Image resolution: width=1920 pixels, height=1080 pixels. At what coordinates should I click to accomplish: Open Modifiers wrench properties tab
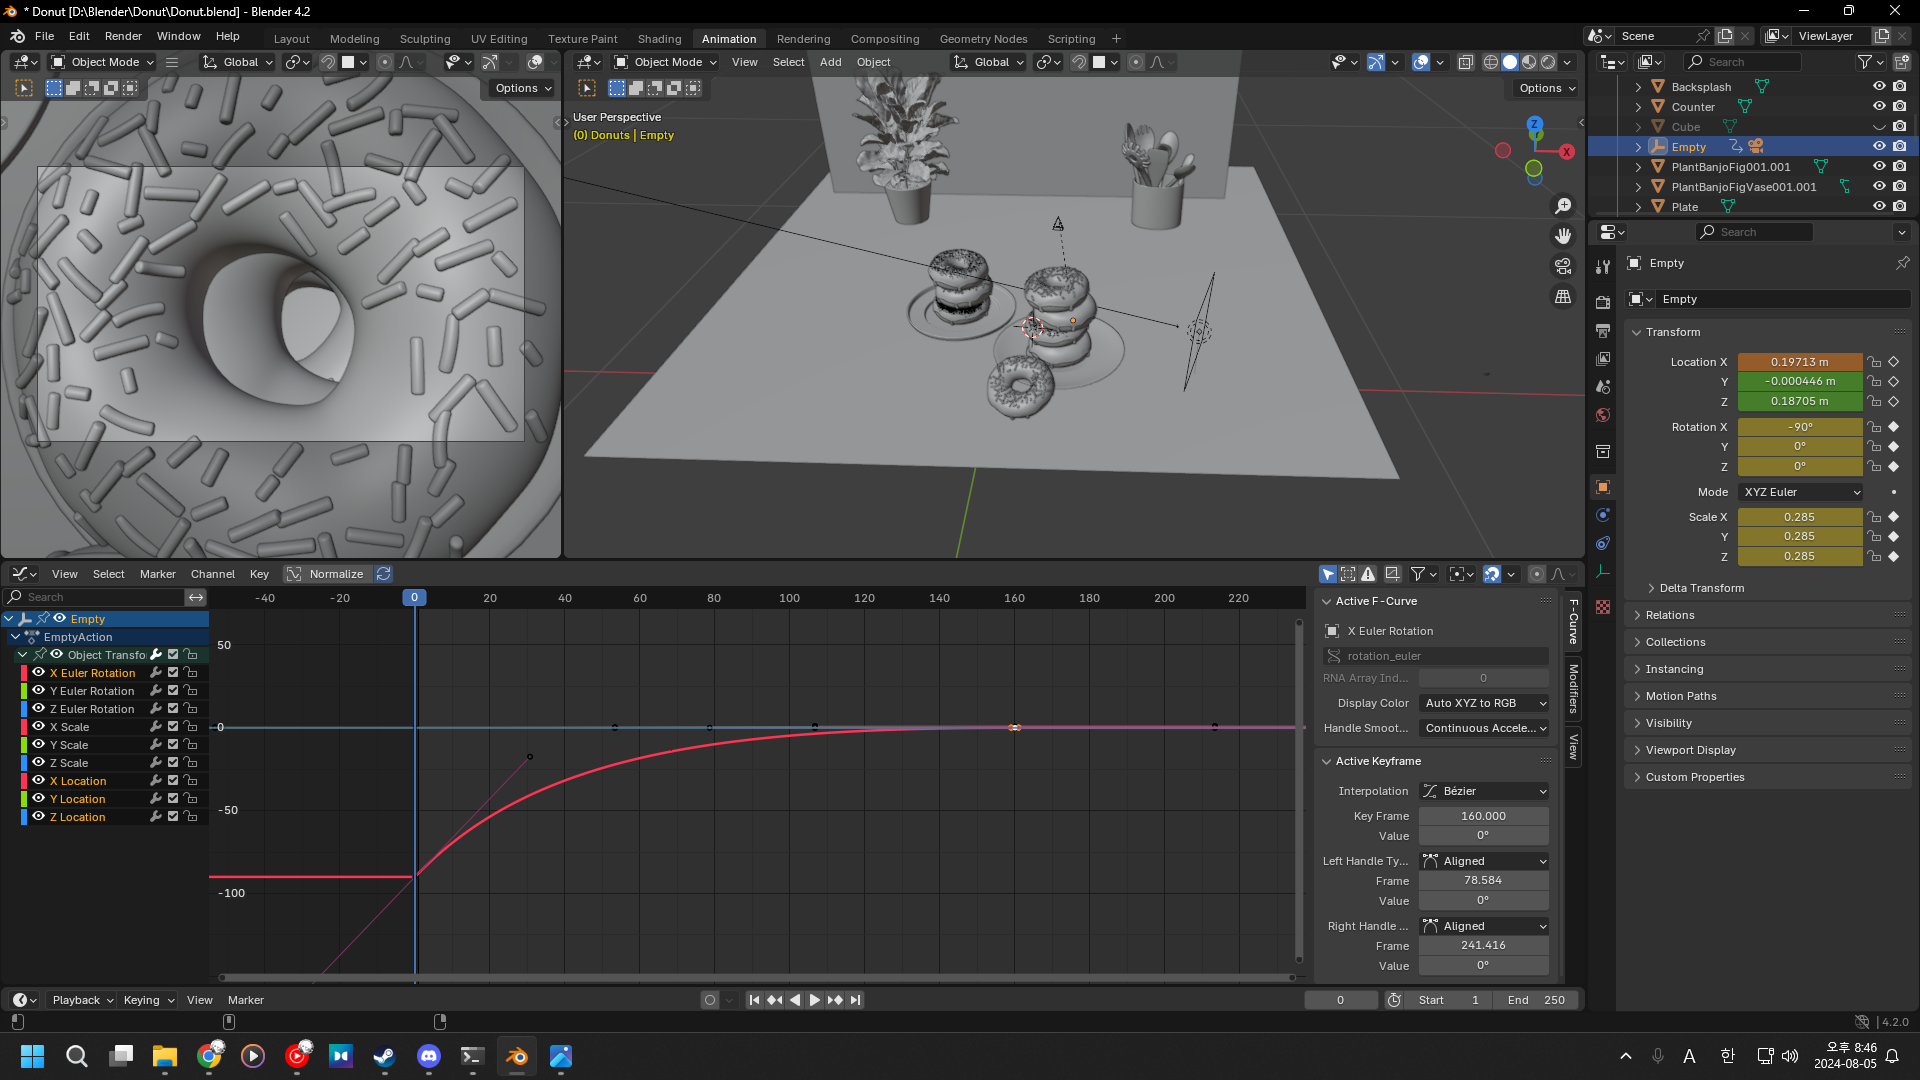point(1603,266)
